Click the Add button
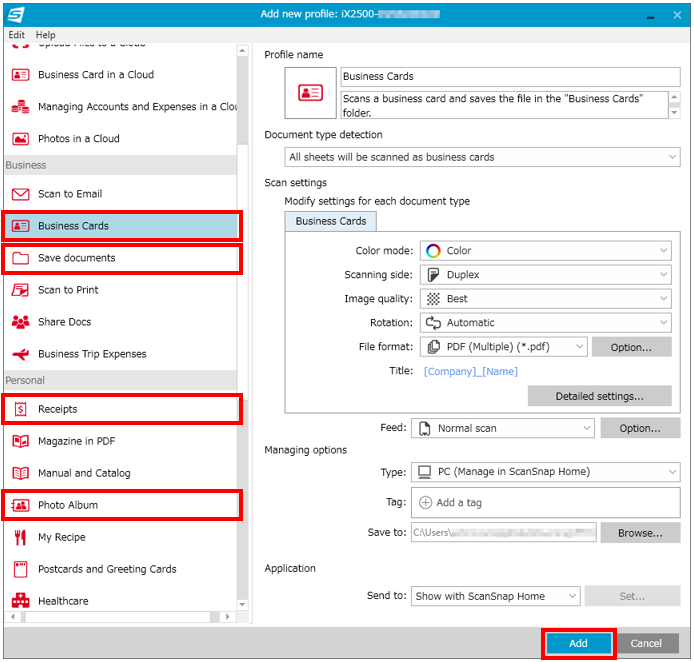The width and height of the screenshot is (694, 662). (578, 643)
